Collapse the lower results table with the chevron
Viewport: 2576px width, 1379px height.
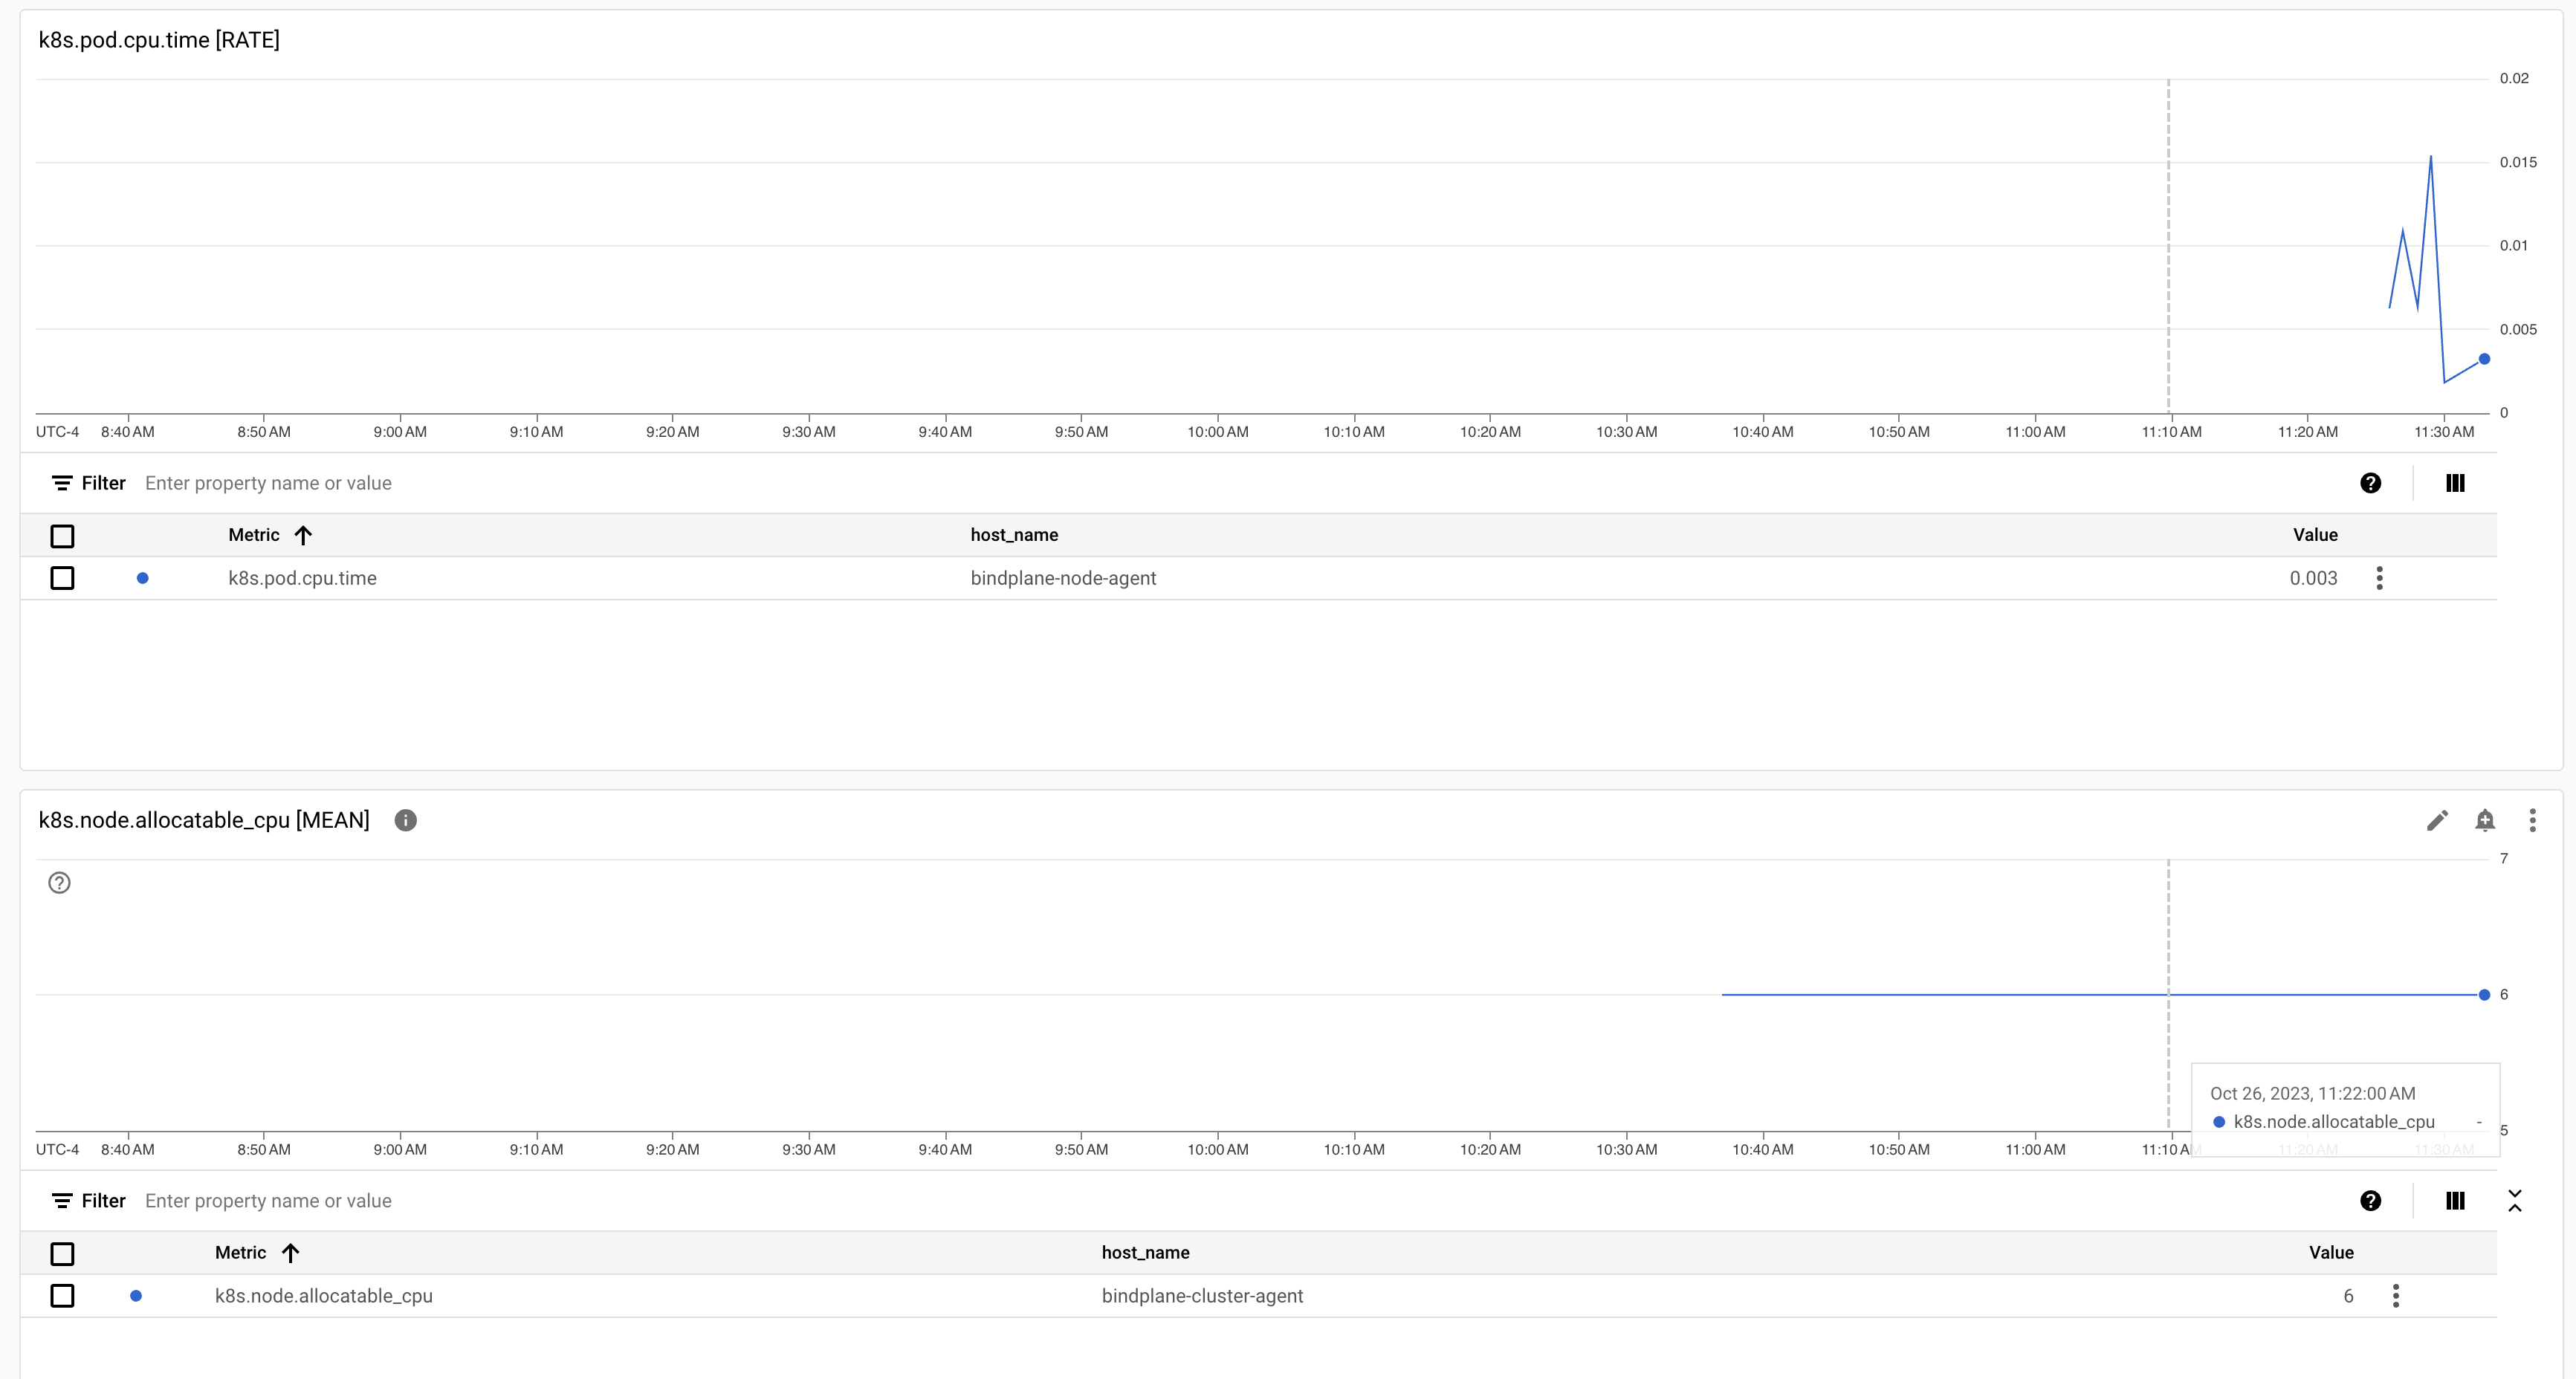tap(2516, 1200)
